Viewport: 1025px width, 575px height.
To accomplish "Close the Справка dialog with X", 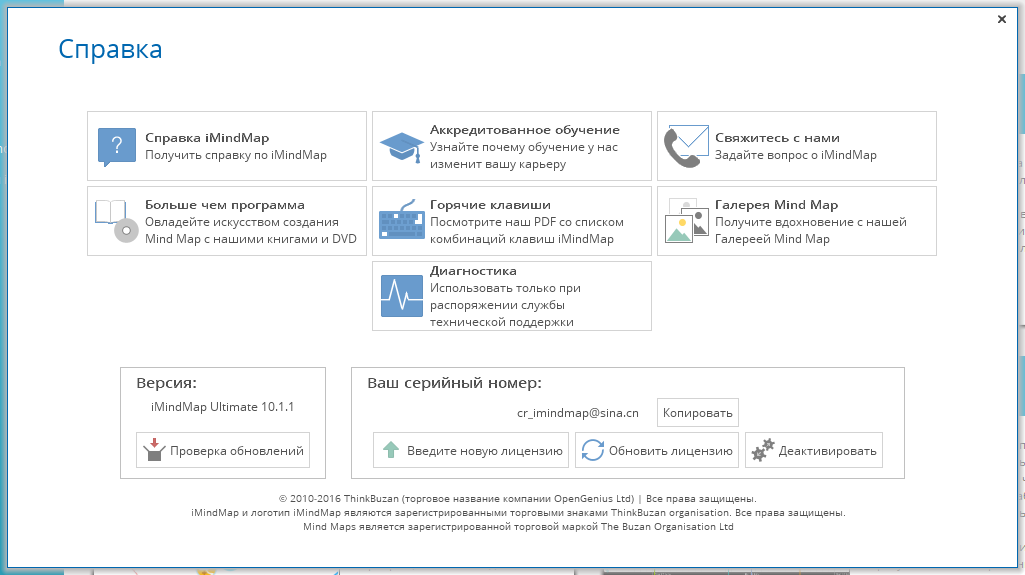I will click(1001, 20).
